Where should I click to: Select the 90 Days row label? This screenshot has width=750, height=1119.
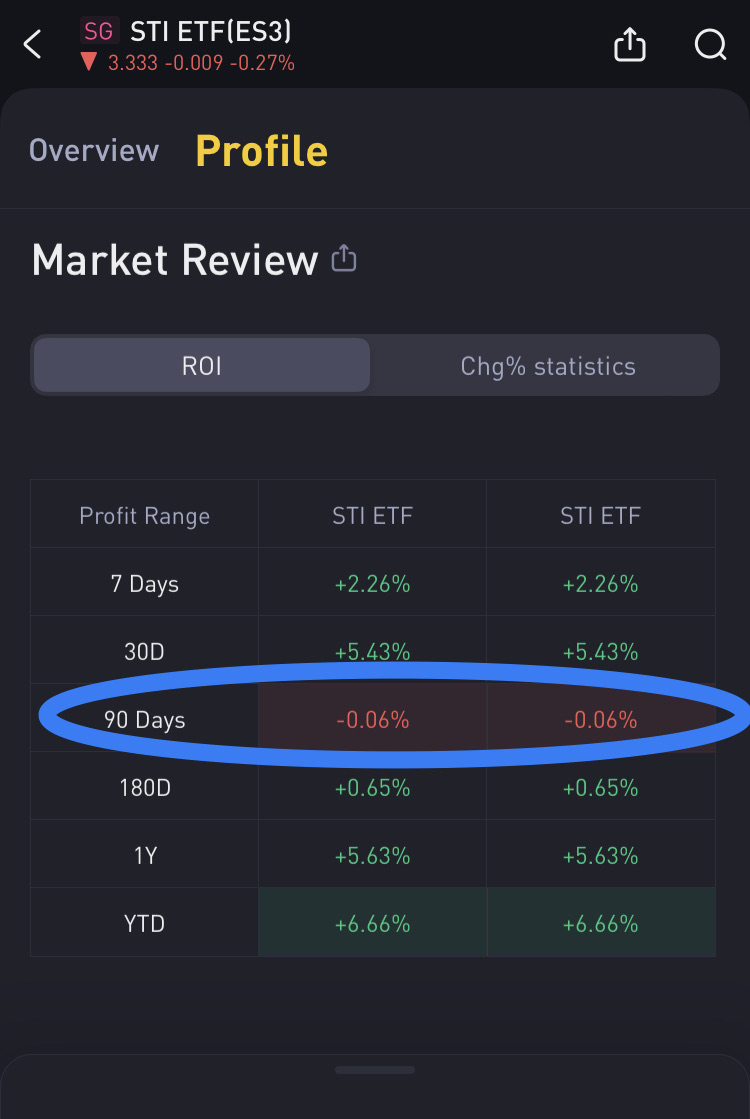(x=144, y=720)
